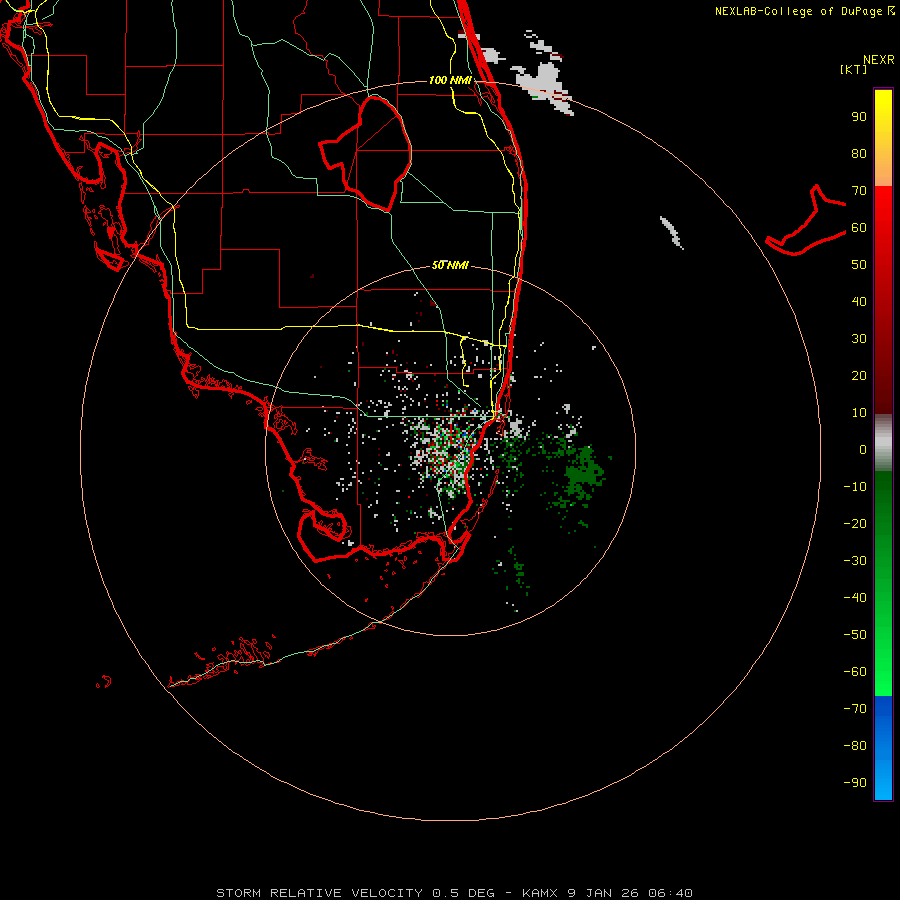The image size is (900, 900).
Task: Click the -60 value on the velocity scale
Action: pos(855,672)
